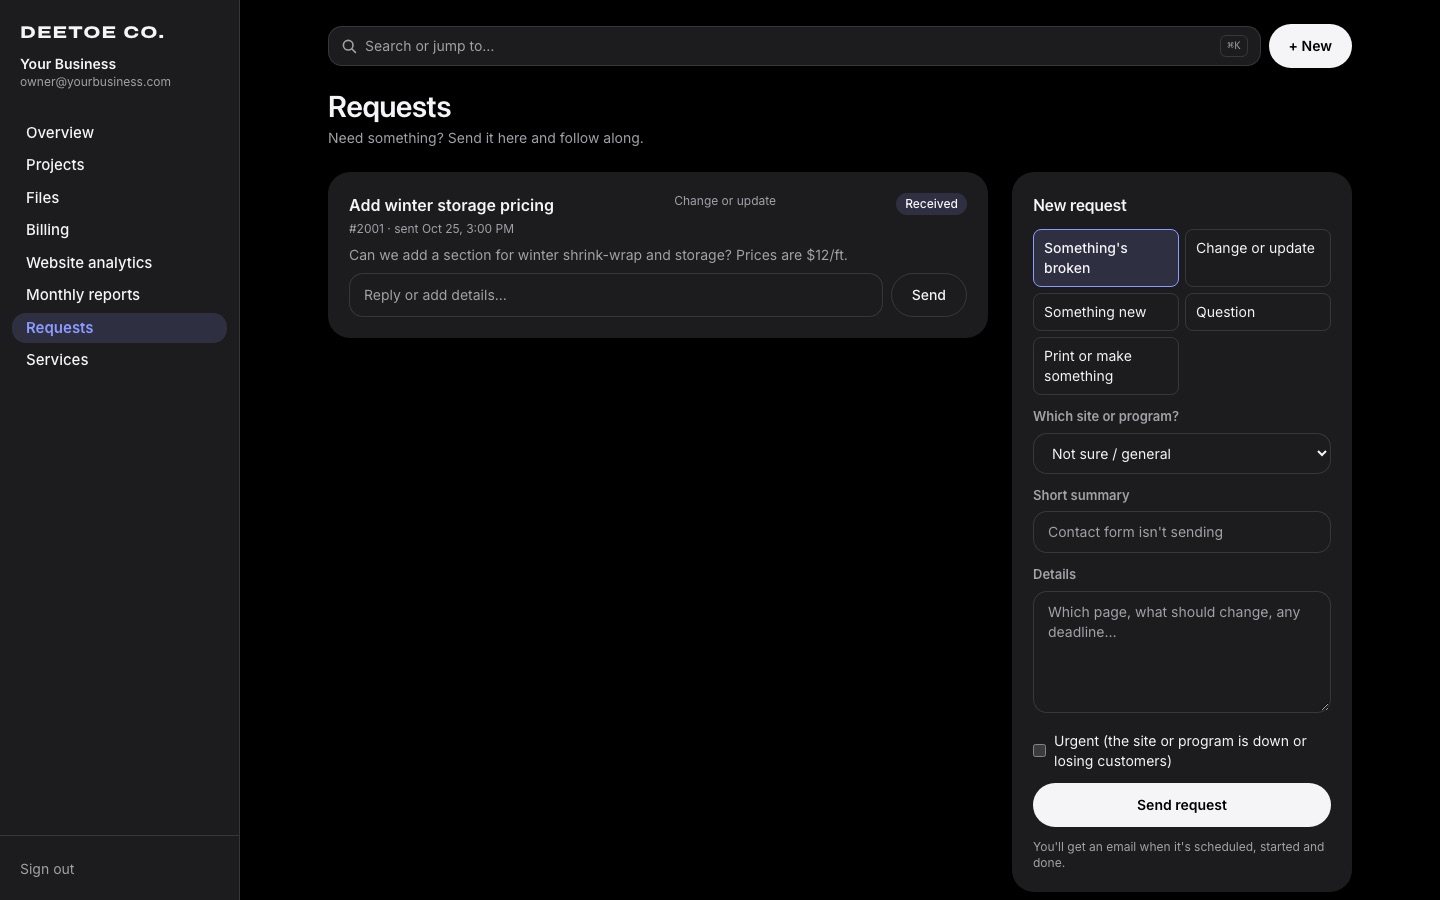The width and height of the screenshot is (1440, 900).
Task: Enable the Urgent checkbox
Action: (x=1039, y=750)
